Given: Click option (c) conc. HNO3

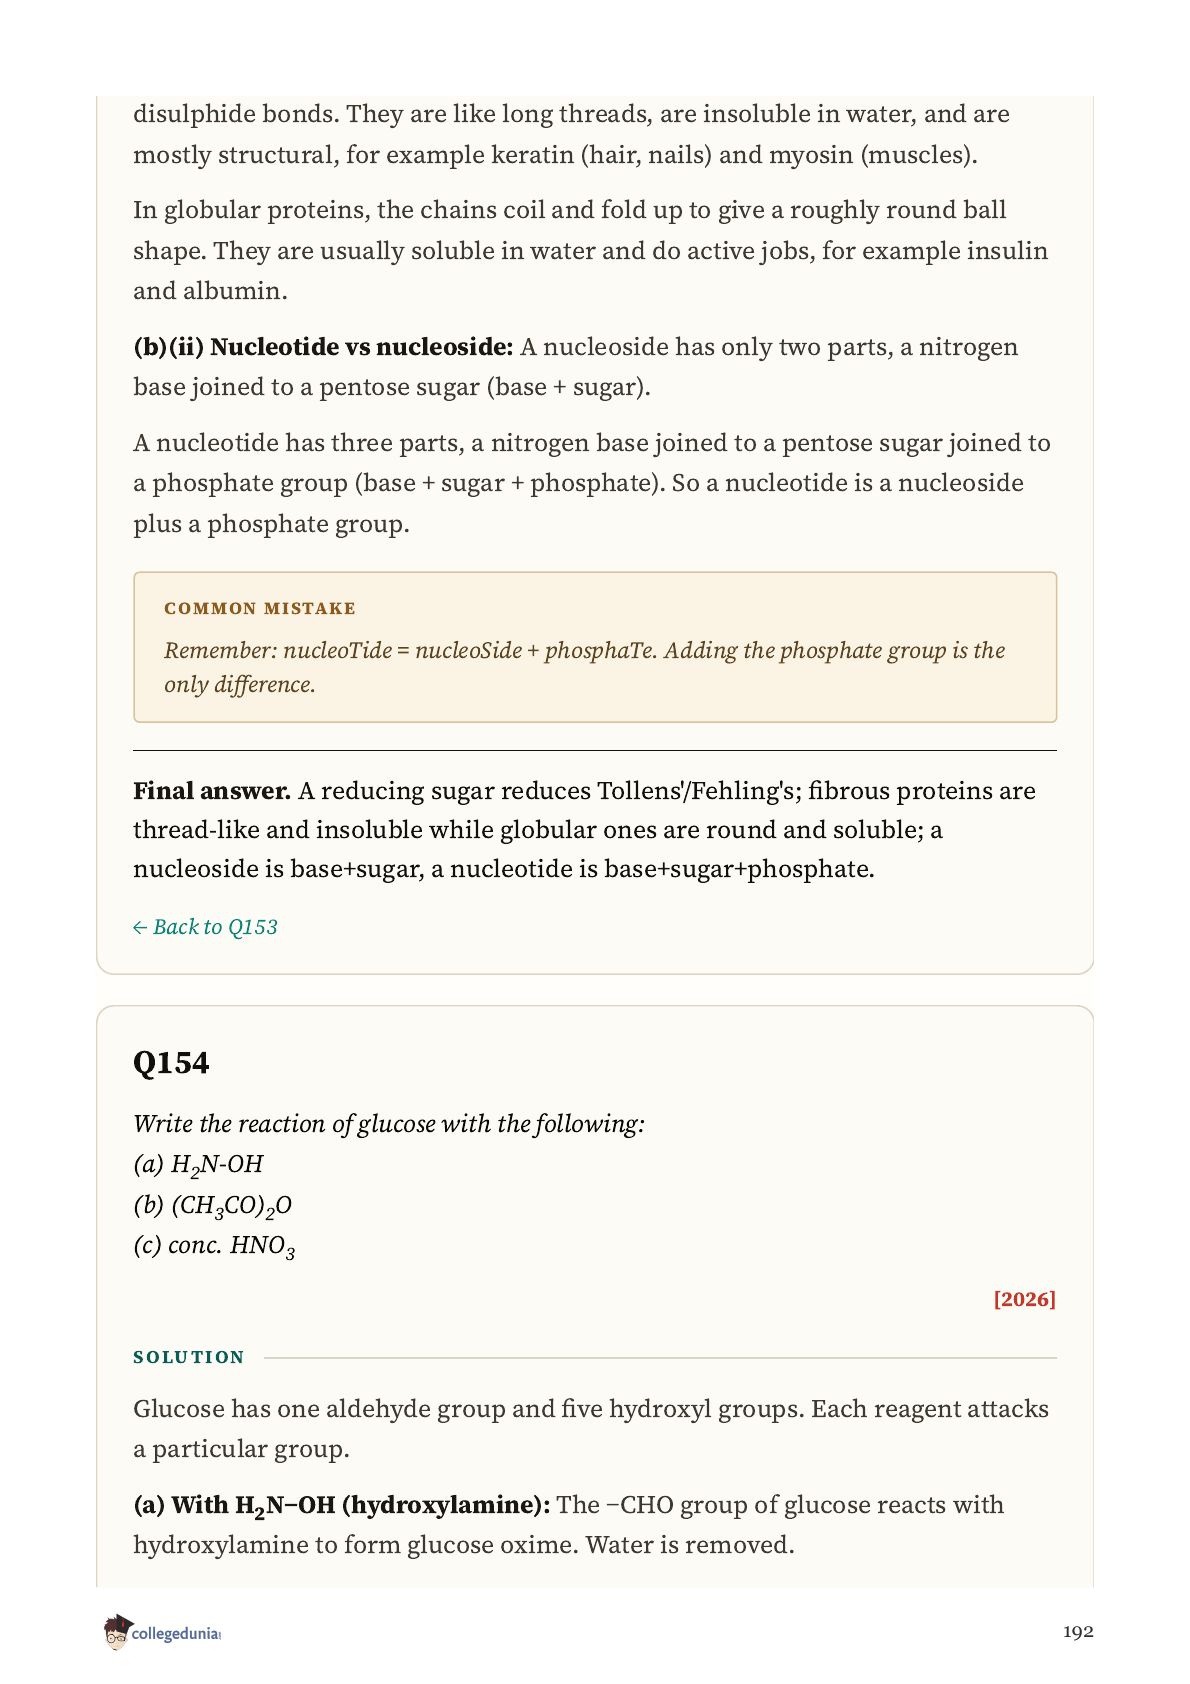Looking at the screenshot, I should point(214,1247).
